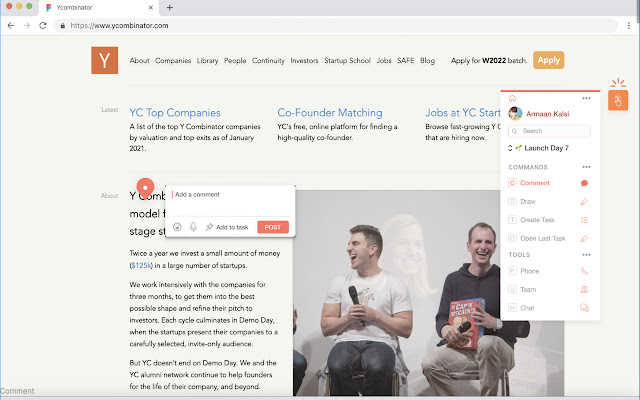Click the red comment pin marker

coord(145,189)
